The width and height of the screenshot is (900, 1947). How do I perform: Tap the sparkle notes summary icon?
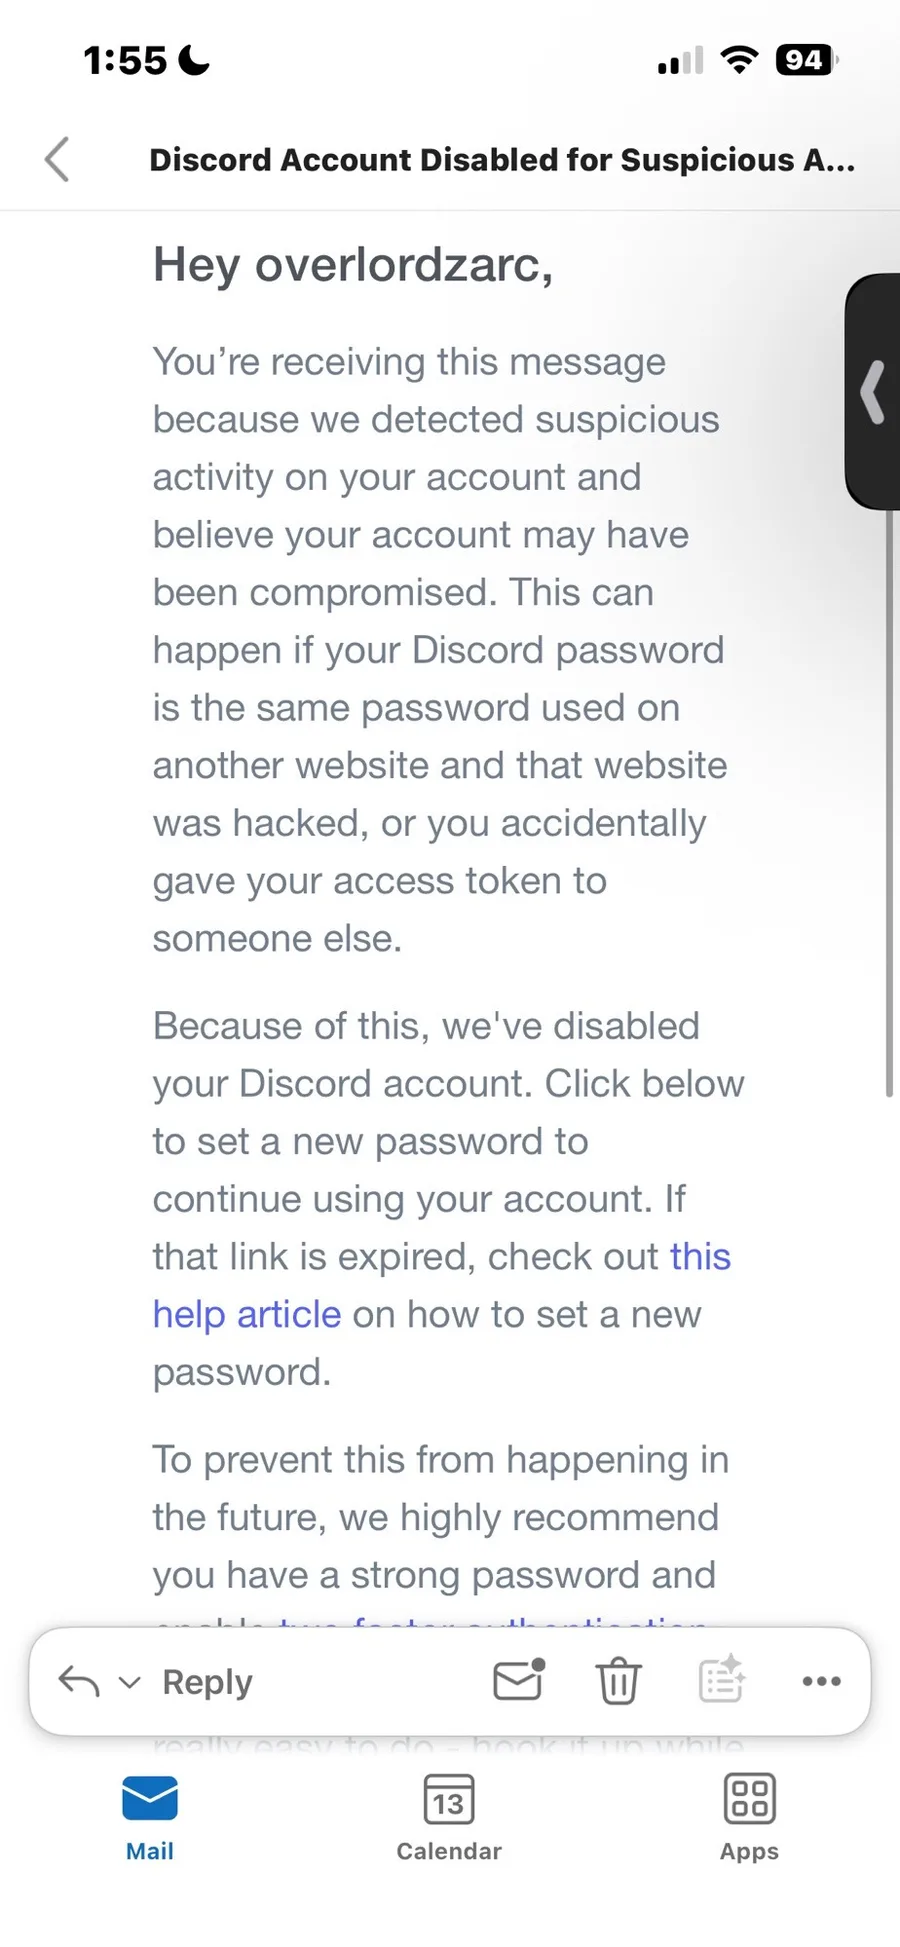pos(721,1678)
